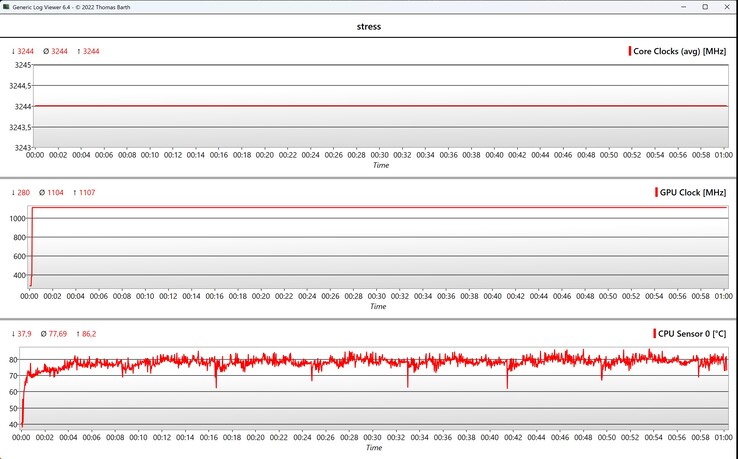This screenshot has width=738, height=459.
Task: Click the GPU Clock red legend marker
Action: point(655,192)
